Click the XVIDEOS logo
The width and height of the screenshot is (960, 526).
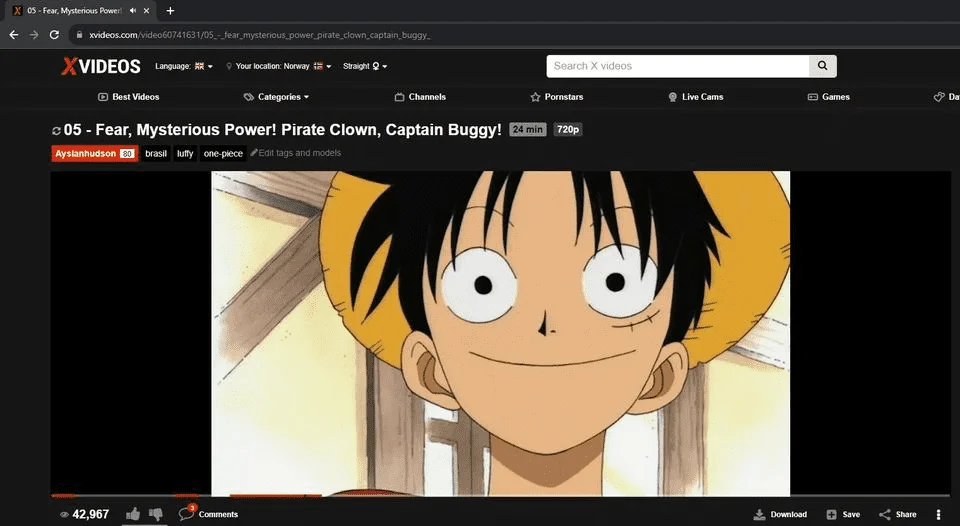point(101,66)
